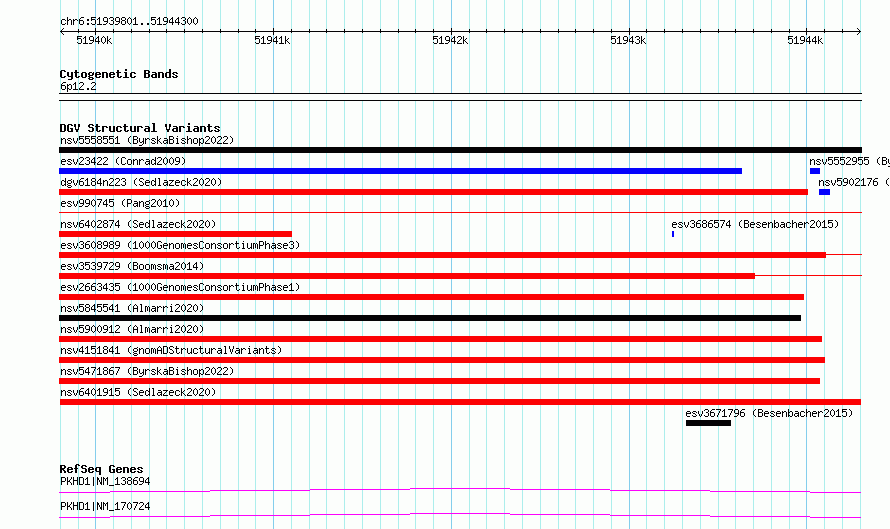Open the esv3608989 (1000GenomesConsortiumPhase3) label
Image resolution: width=890 pixels, height=529 pixels.
tap(180, 245)
